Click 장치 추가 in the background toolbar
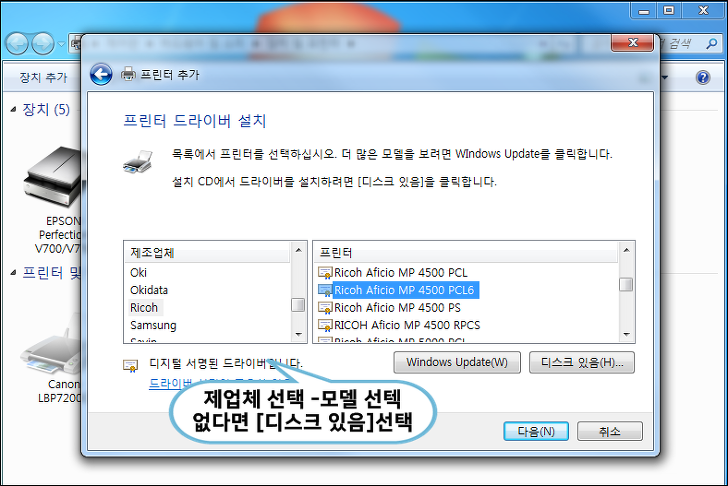This screenshot has height=486, width=728. (x=43, y=77)
